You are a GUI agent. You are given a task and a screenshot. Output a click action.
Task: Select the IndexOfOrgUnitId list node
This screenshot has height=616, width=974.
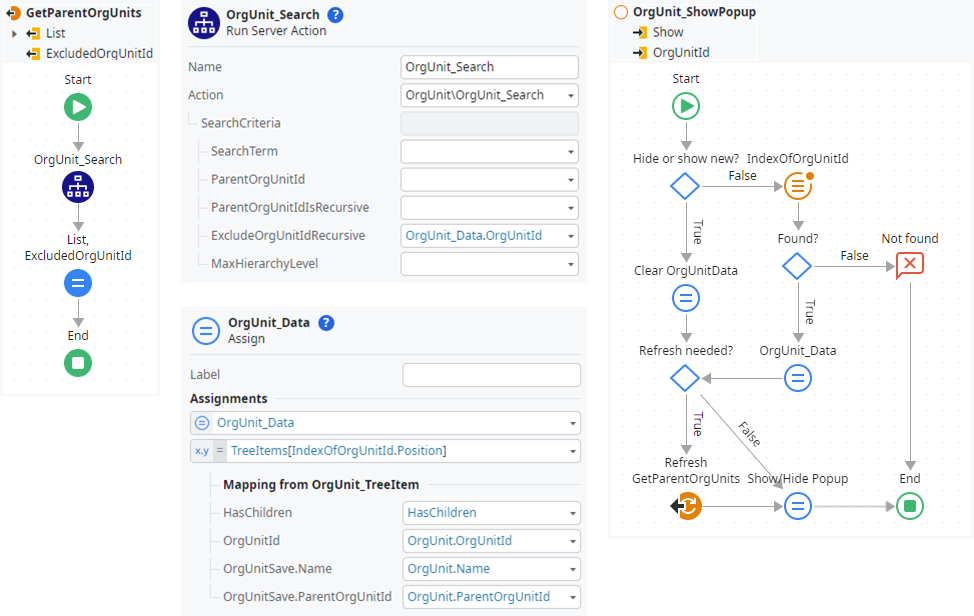pyautogui.click(x=797, y=186)
